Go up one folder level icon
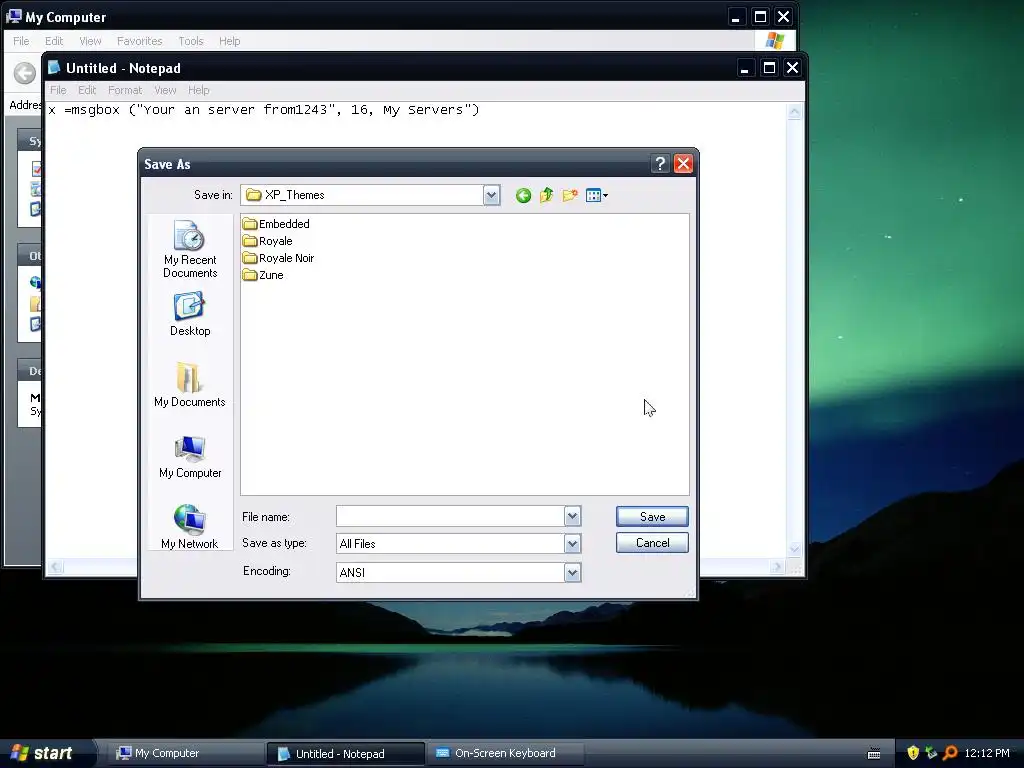Screen dimensions: 1024x768 pos(547,195)
